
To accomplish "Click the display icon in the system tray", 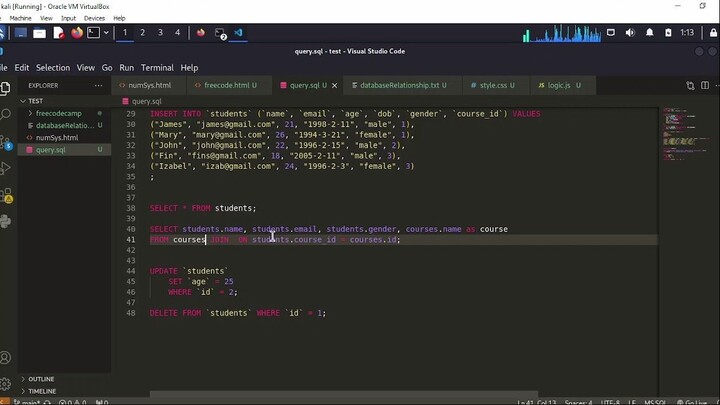I will 611,33.
